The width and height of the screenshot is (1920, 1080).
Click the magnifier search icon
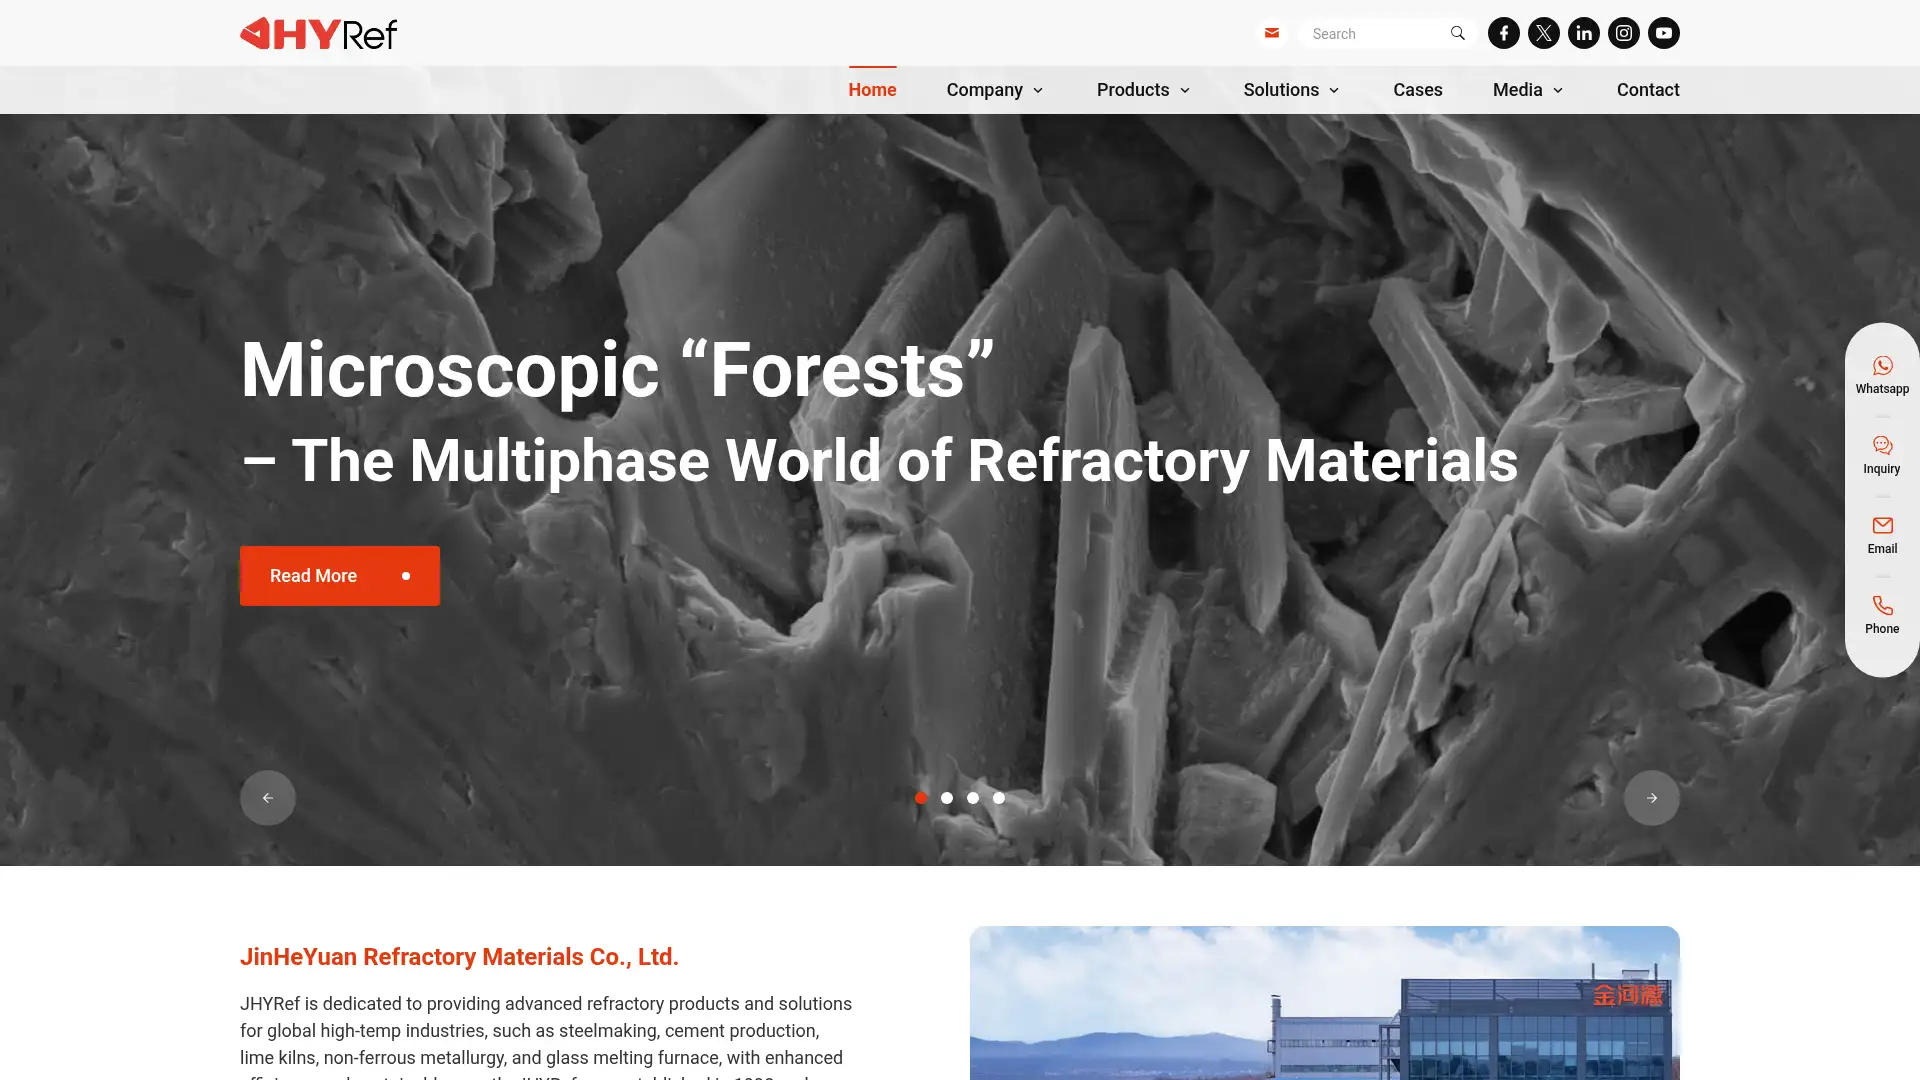tap(1457, 33)
